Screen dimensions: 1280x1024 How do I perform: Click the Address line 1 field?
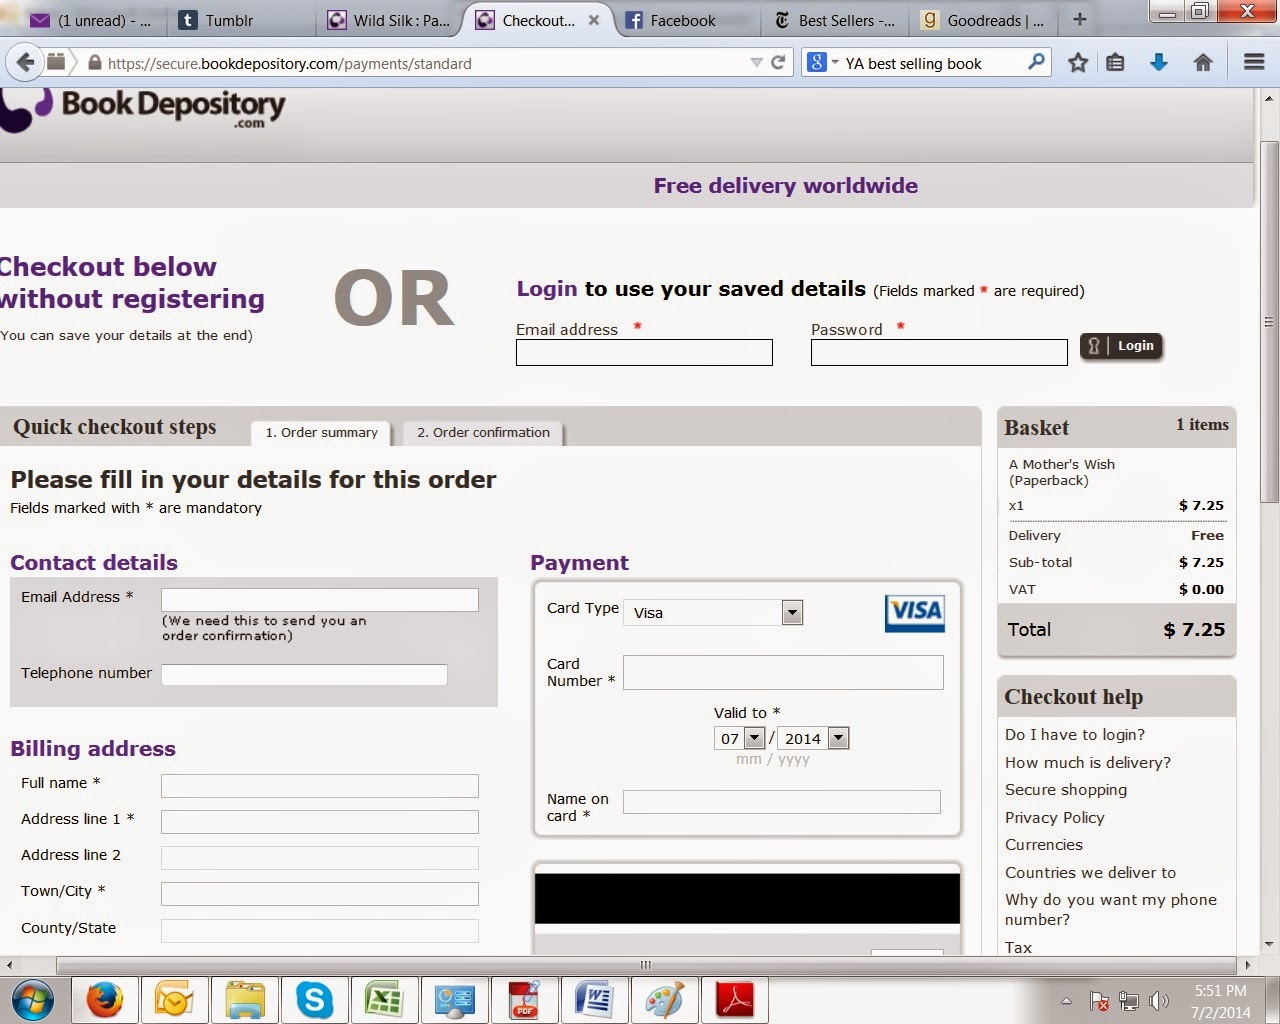[x=320, y=822]
